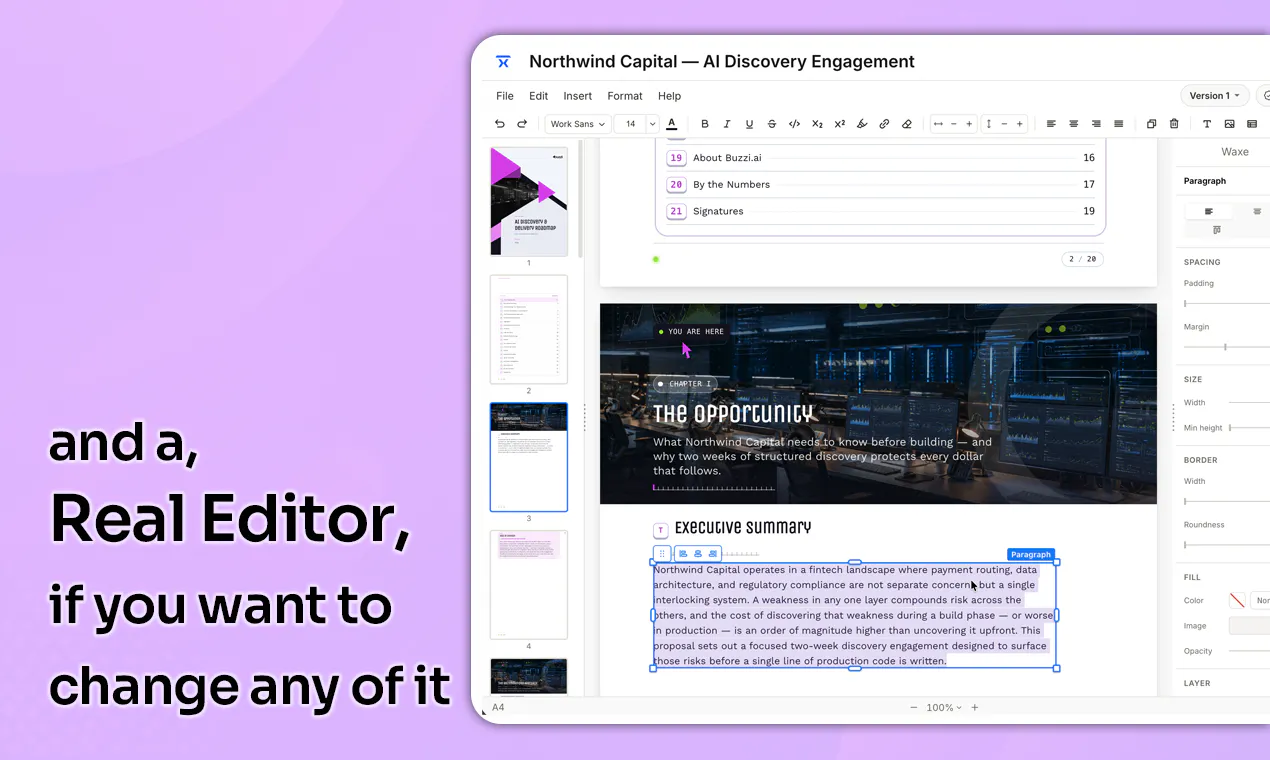This screenshot has width=1270, height=760.
Task: Insert an image from the toolbar
Action: coord(1229,124)
